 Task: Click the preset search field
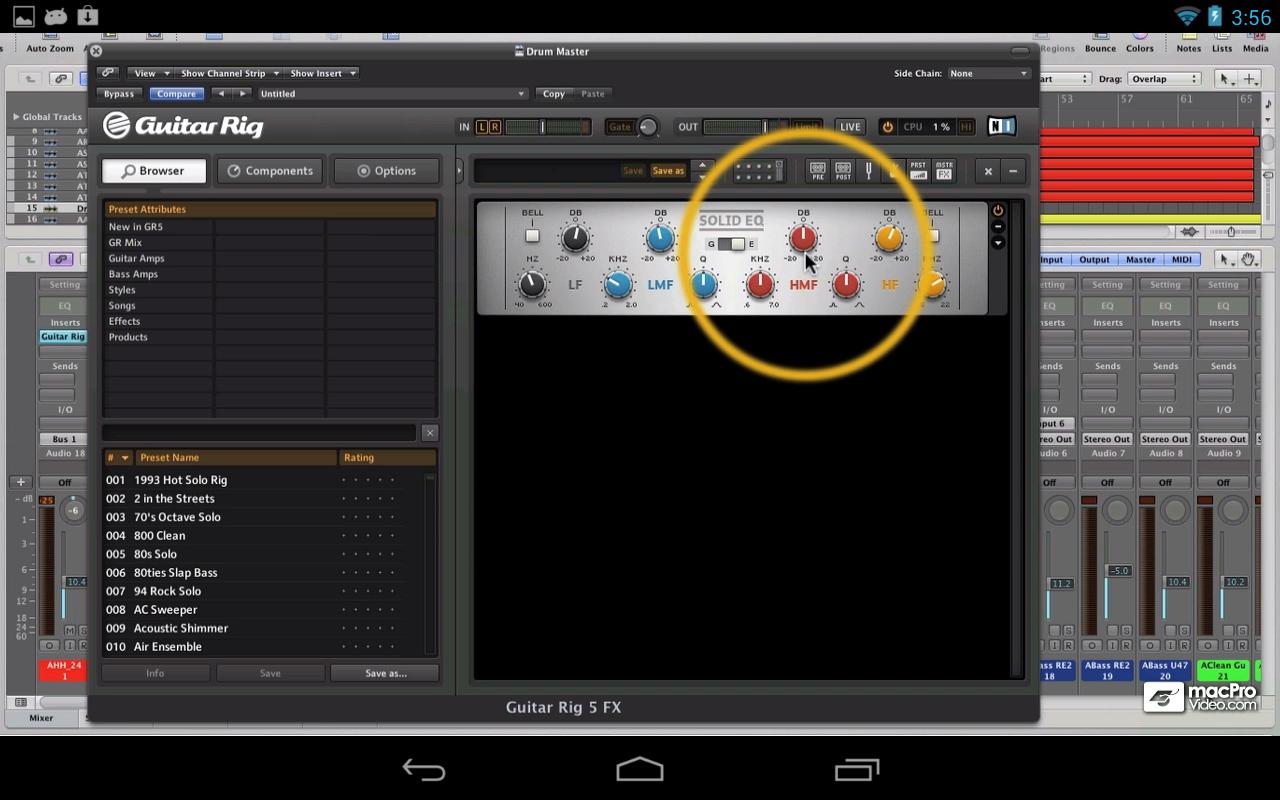click(x=259, y=432)
